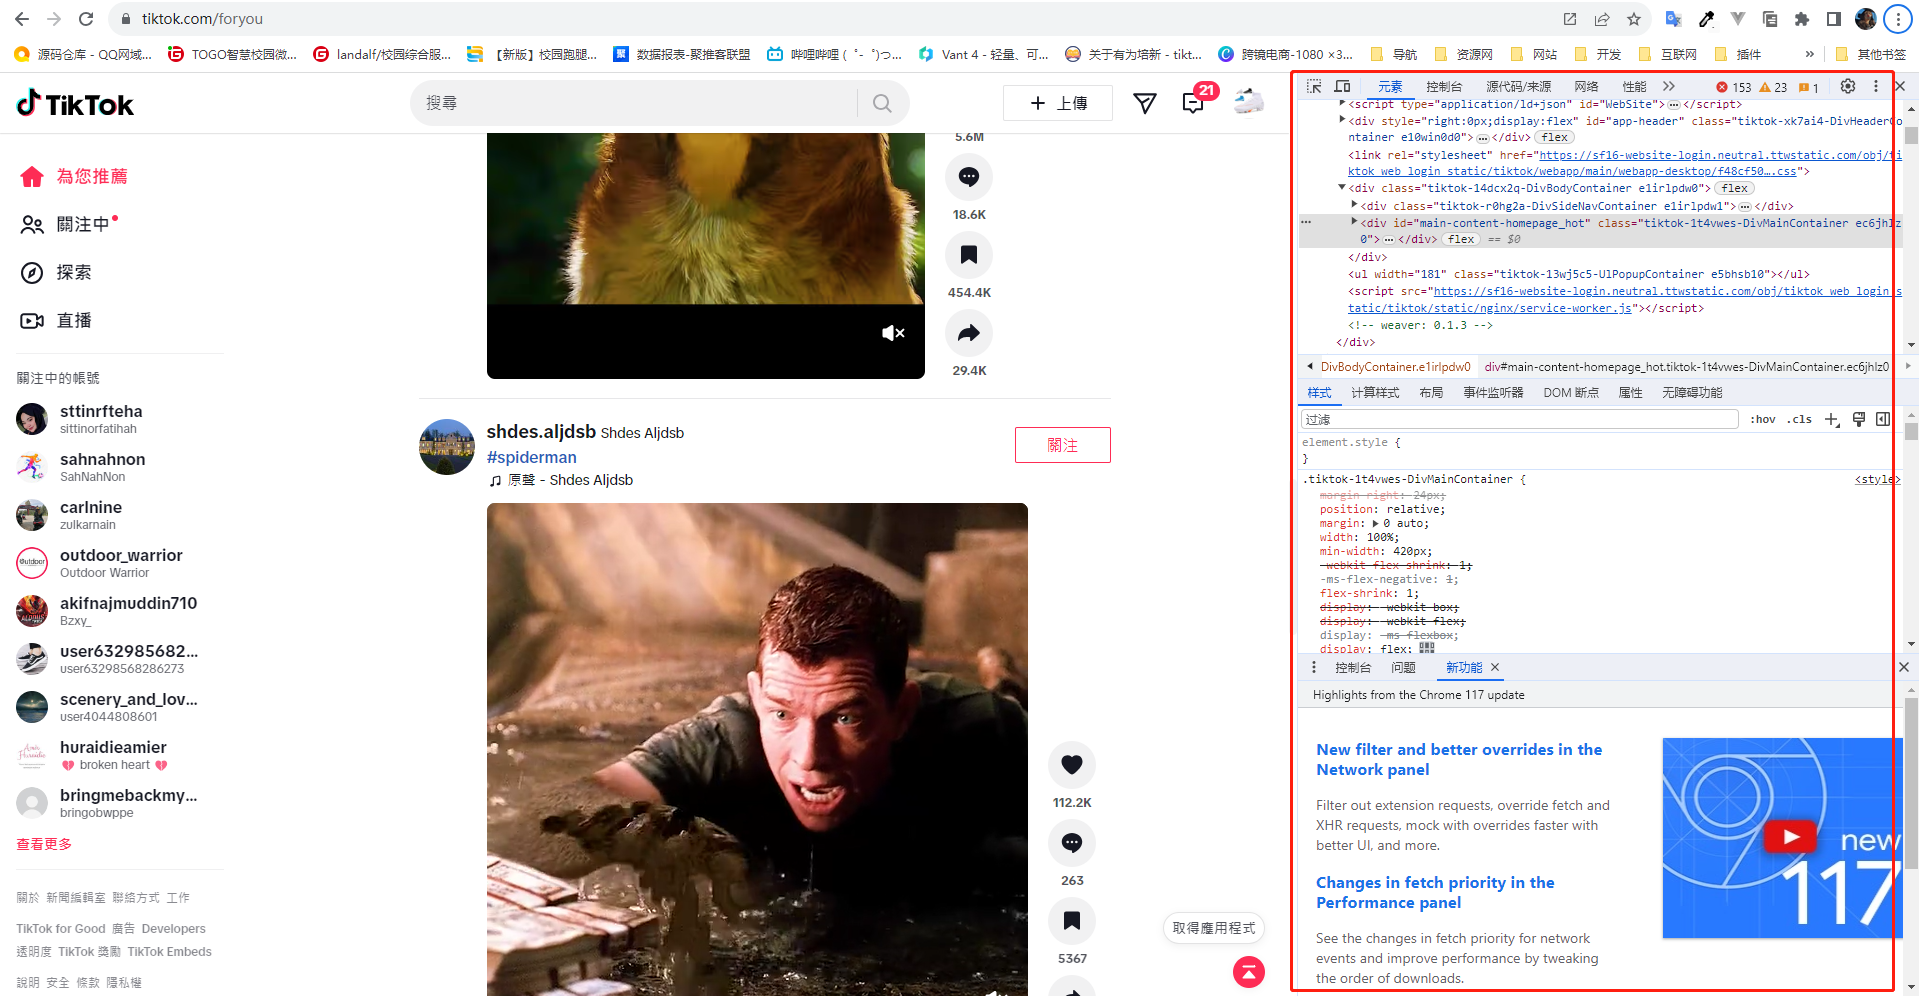The width and height of the screenshot is (1919, 996).
Task: Open the effects triangle icon in header
Action: 1145,103
